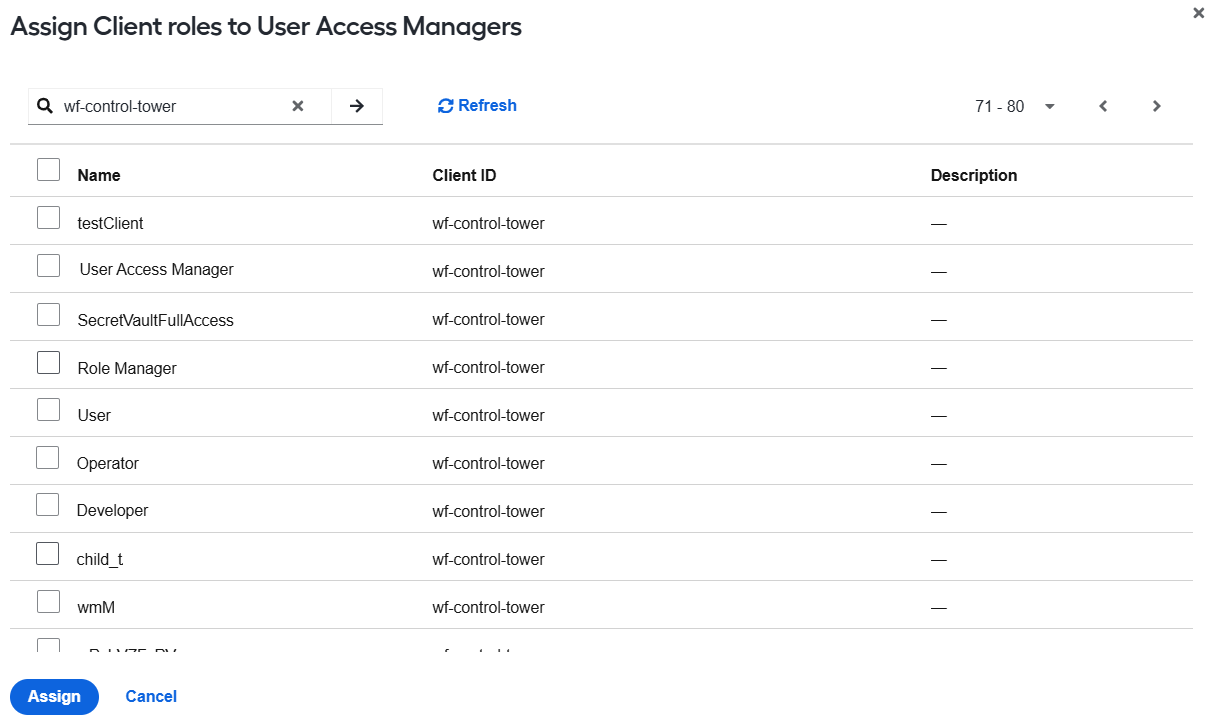Go to the next page of roles

(x=1156, y=106)
